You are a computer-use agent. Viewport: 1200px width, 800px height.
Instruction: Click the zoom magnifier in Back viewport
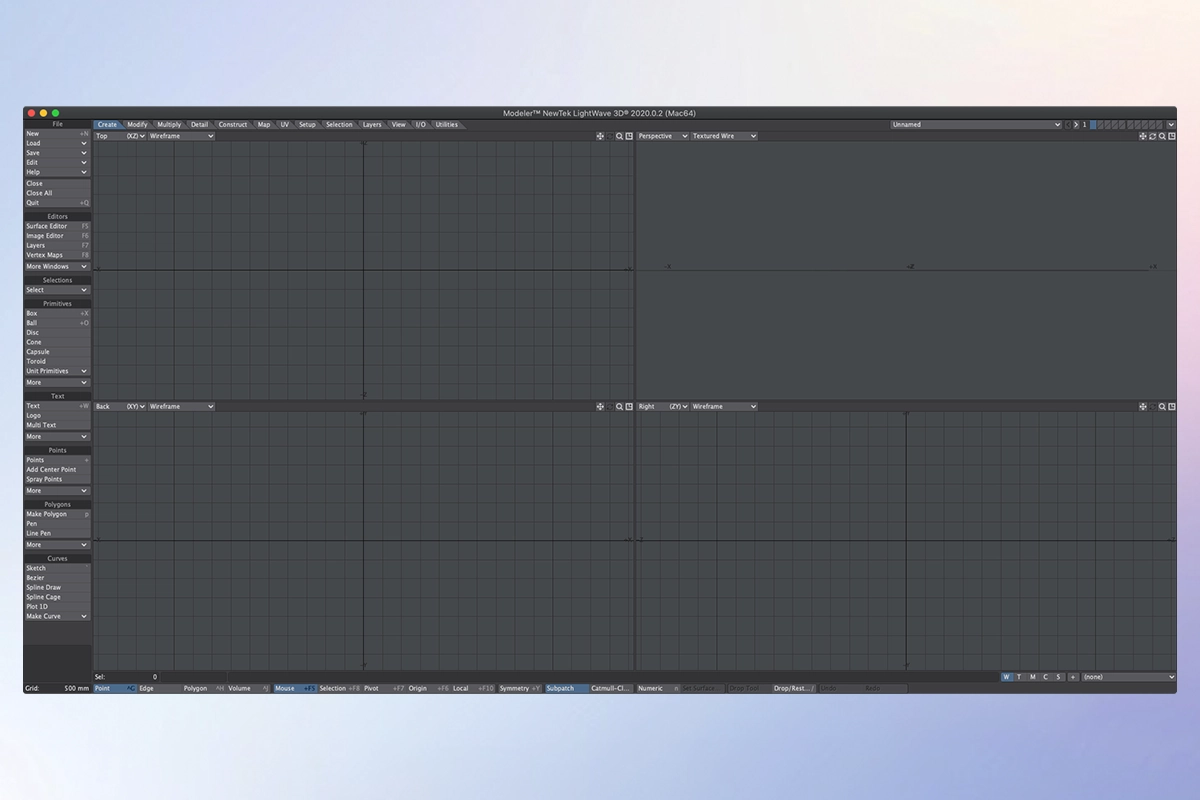619,407
